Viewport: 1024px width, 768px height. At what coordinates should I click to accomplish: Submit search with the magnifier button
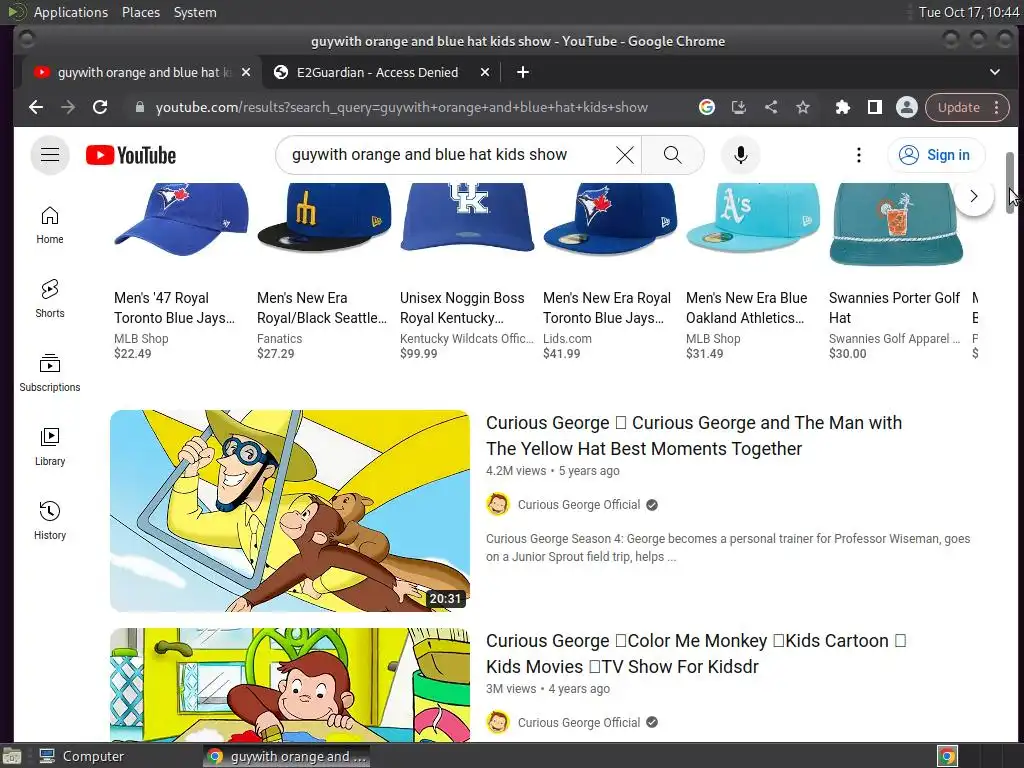(x=673, y=155)
